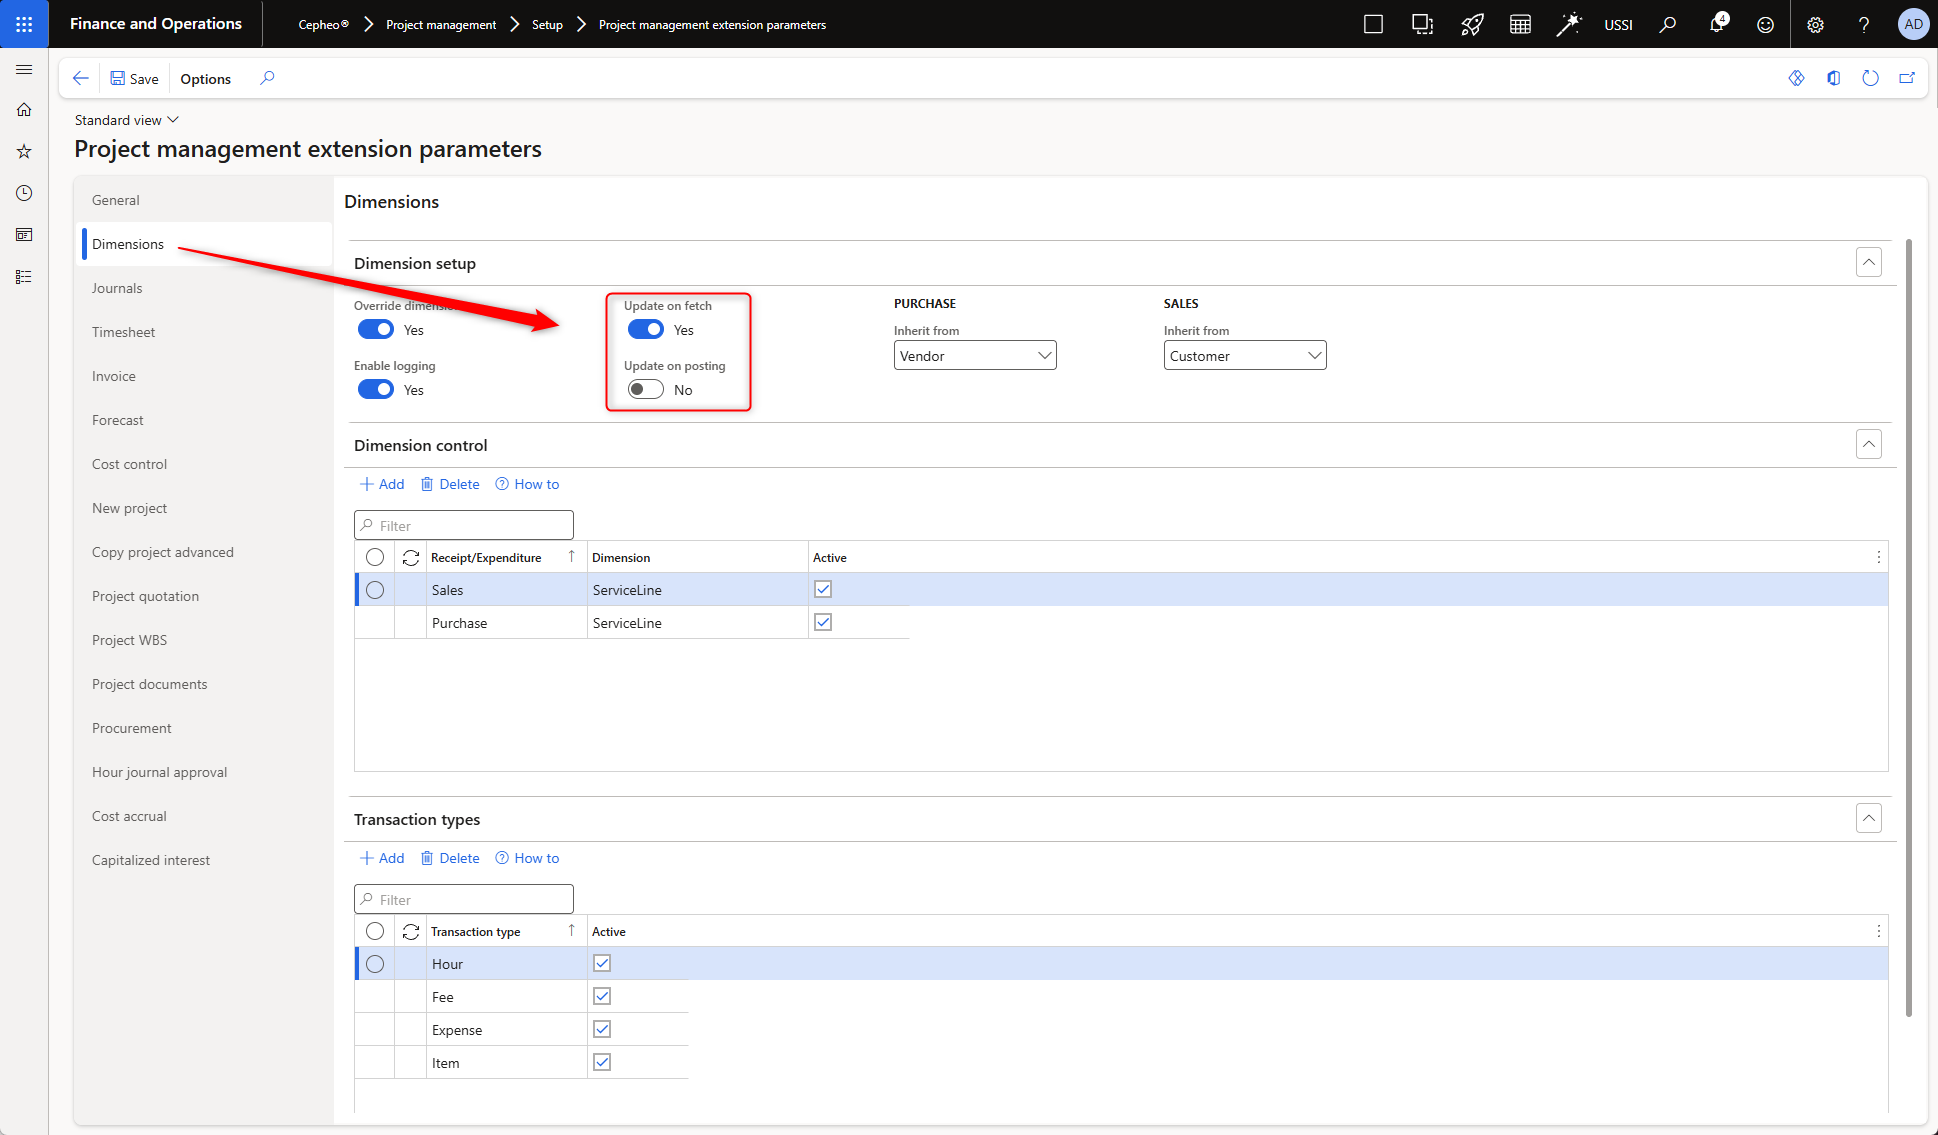
Task: Enable the Update on posting toggle
Action: tap(646, 390)
